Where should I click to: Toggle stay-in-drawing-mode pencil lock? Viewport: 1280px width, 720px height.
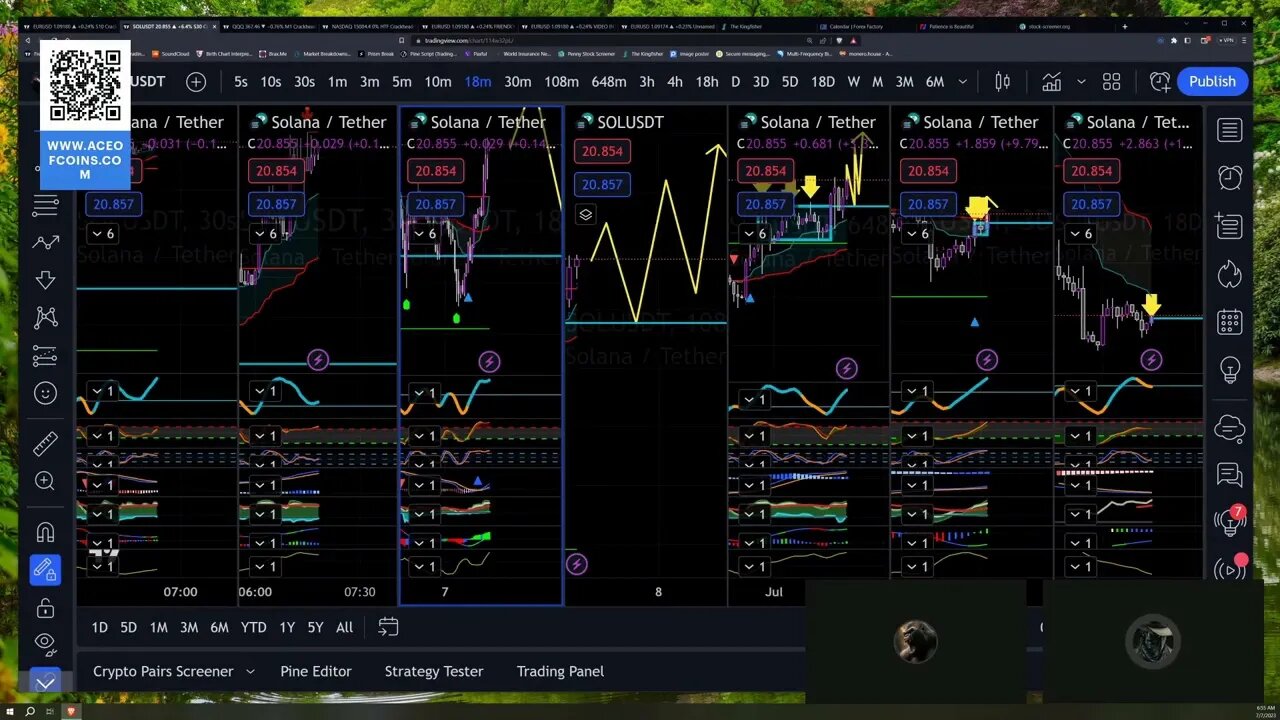pyautogui.click(x=45, y=570)
